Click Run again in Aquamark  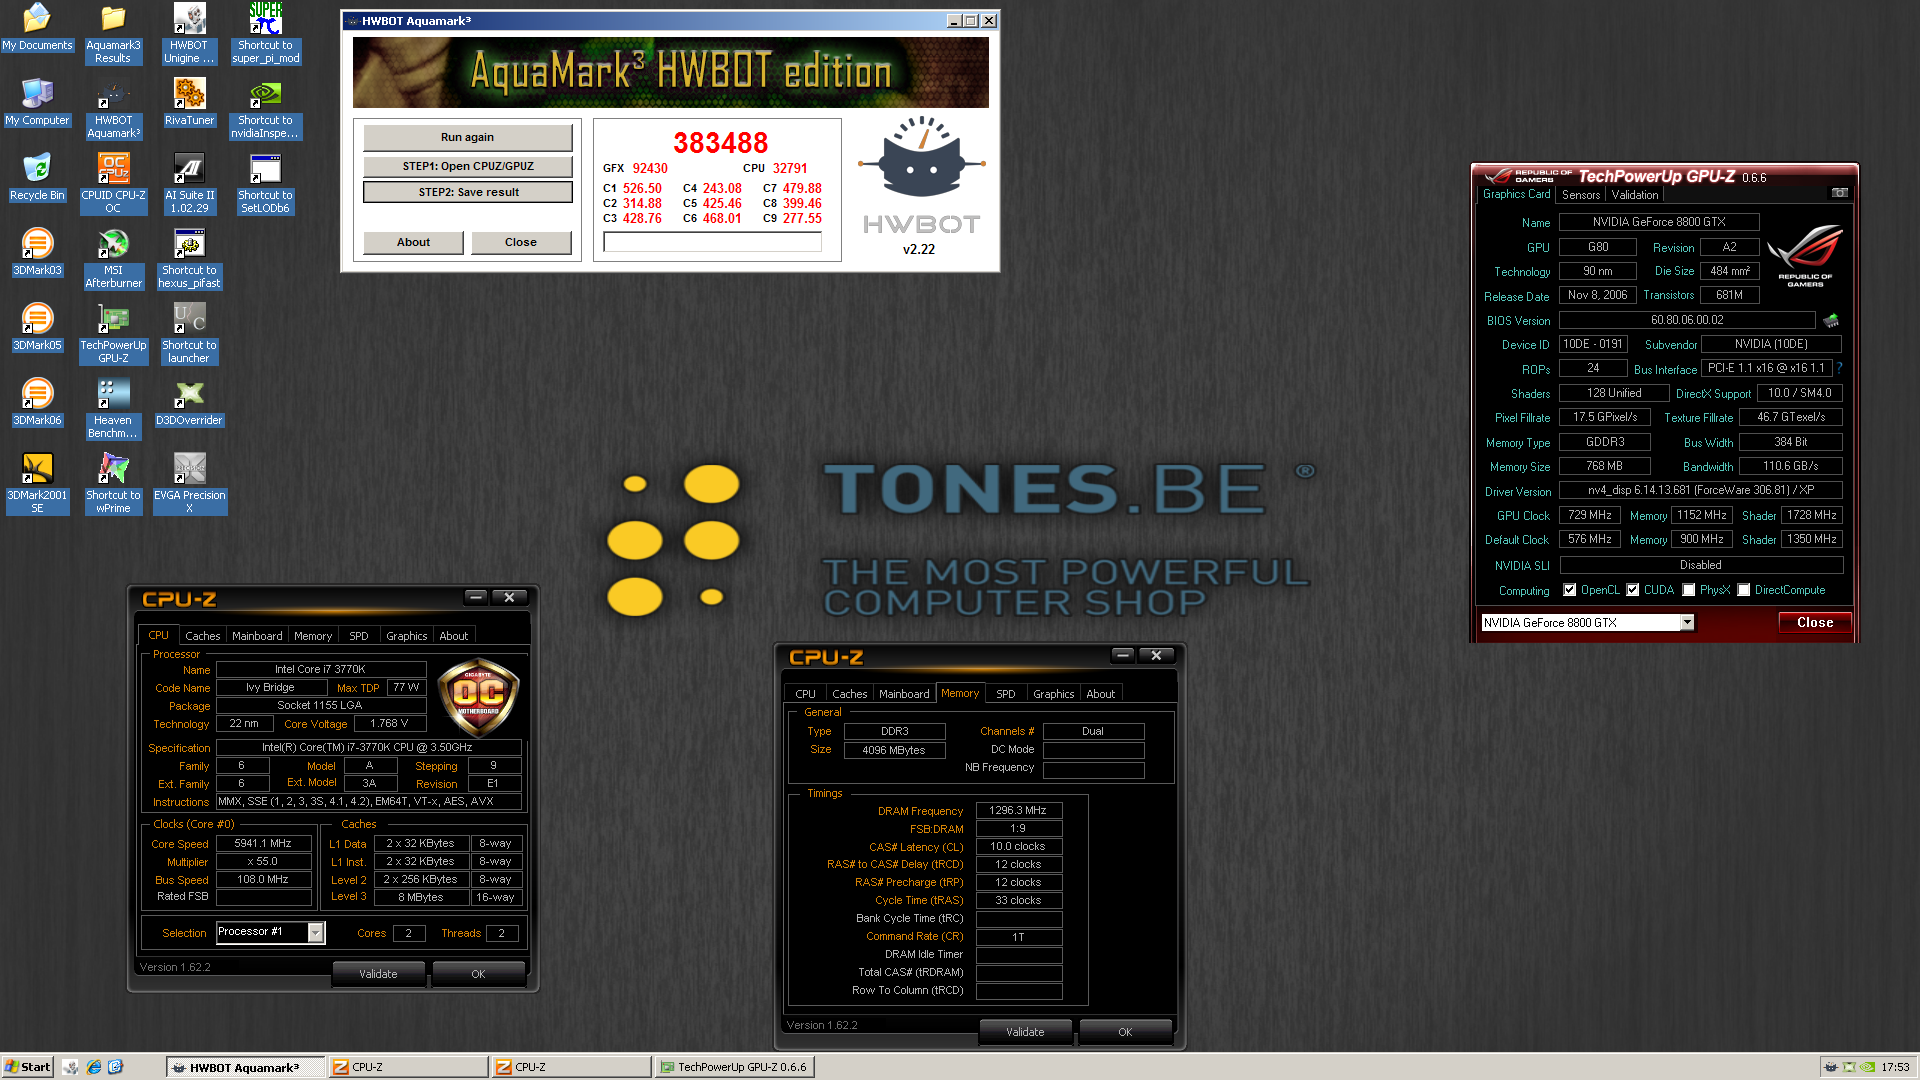tap(468, 137)
